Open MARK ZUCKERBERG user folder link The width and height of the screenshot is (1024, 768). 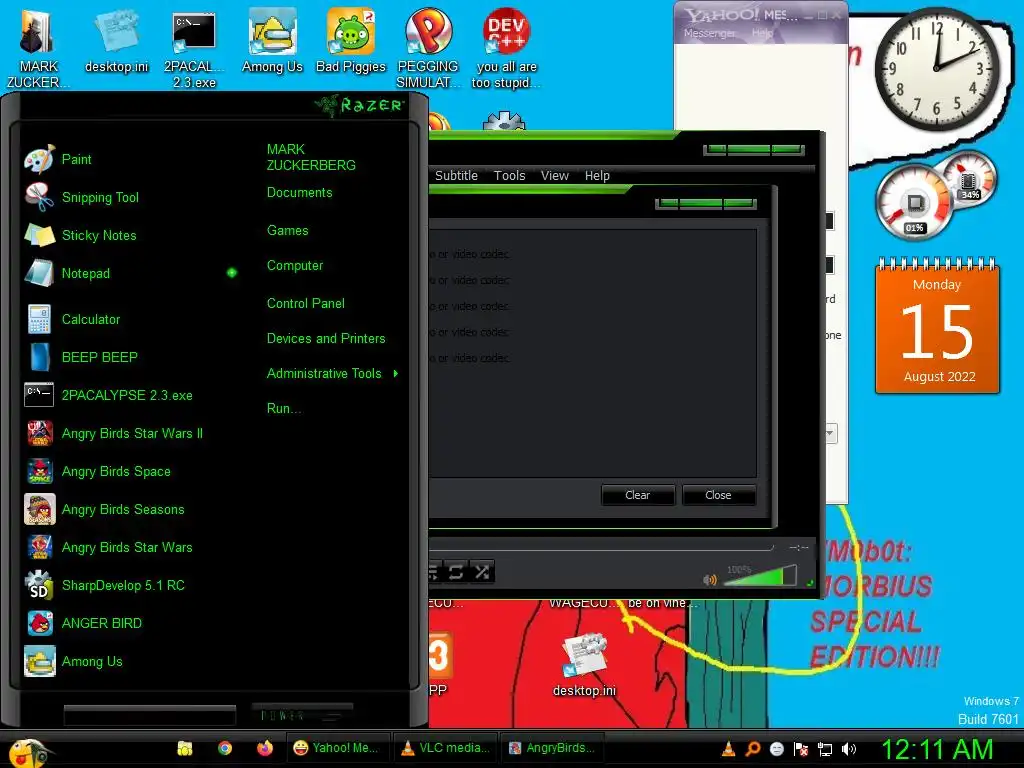pos(311,157)
